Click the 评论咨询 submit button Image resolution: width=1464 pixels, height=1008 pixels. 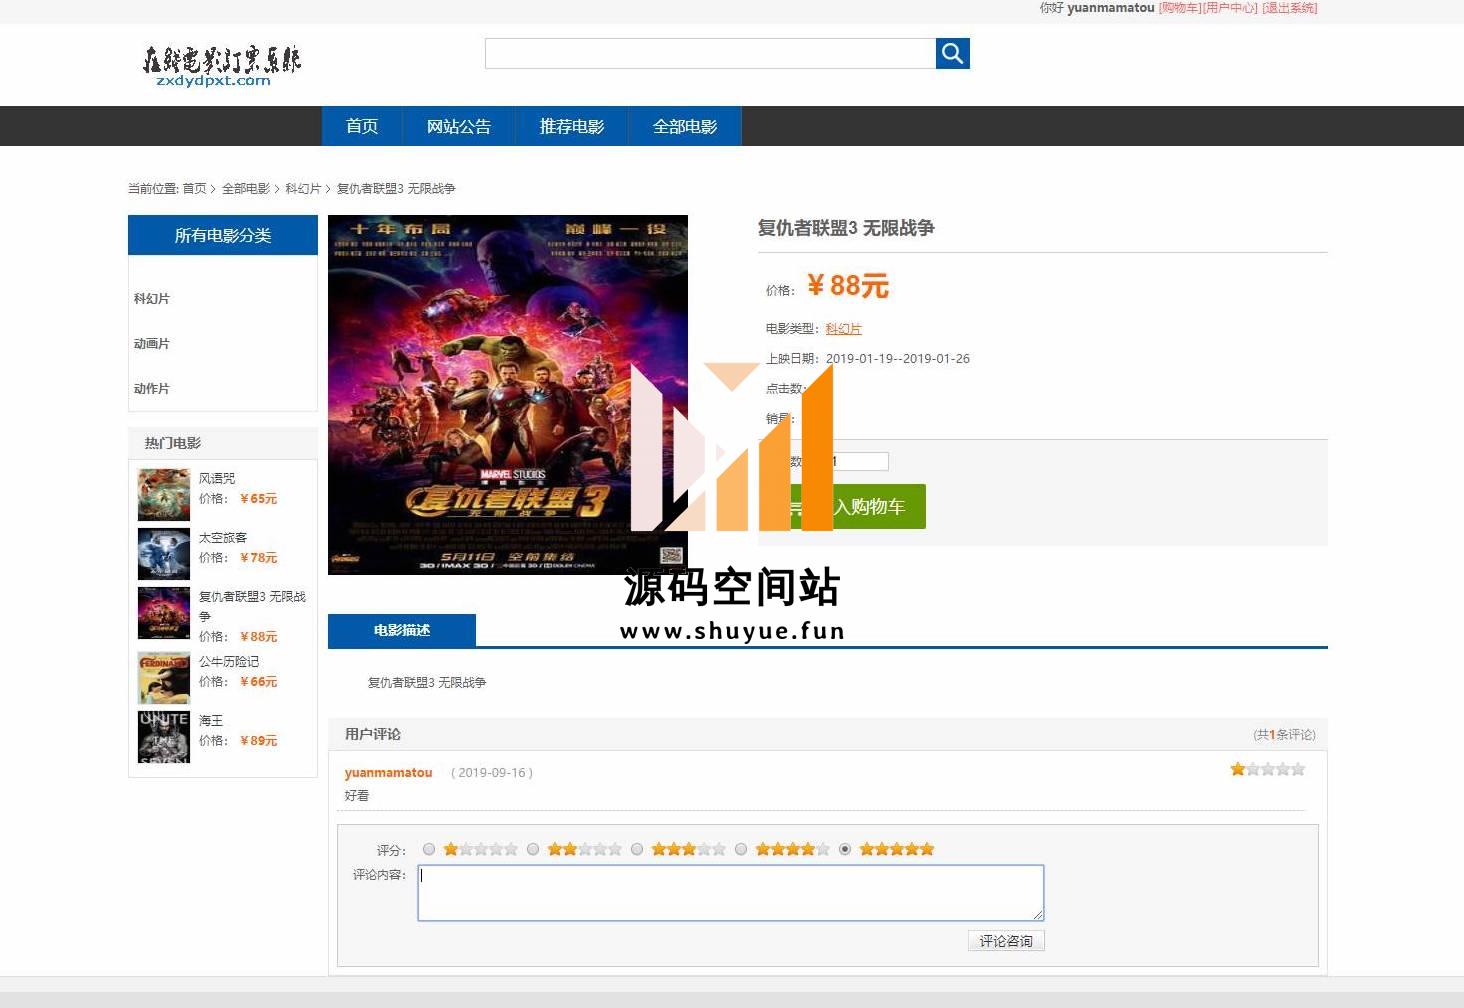[1006, 941]
